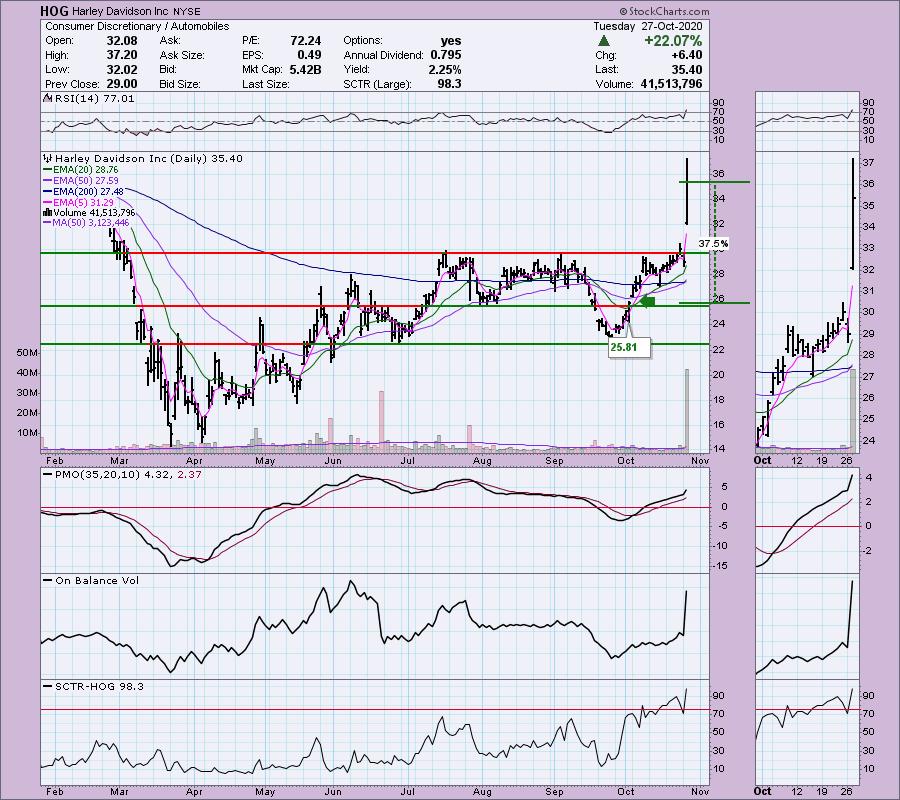Click the 25.81 price callout box
Viewport: 900px width, 800px height.
[629, 347]
